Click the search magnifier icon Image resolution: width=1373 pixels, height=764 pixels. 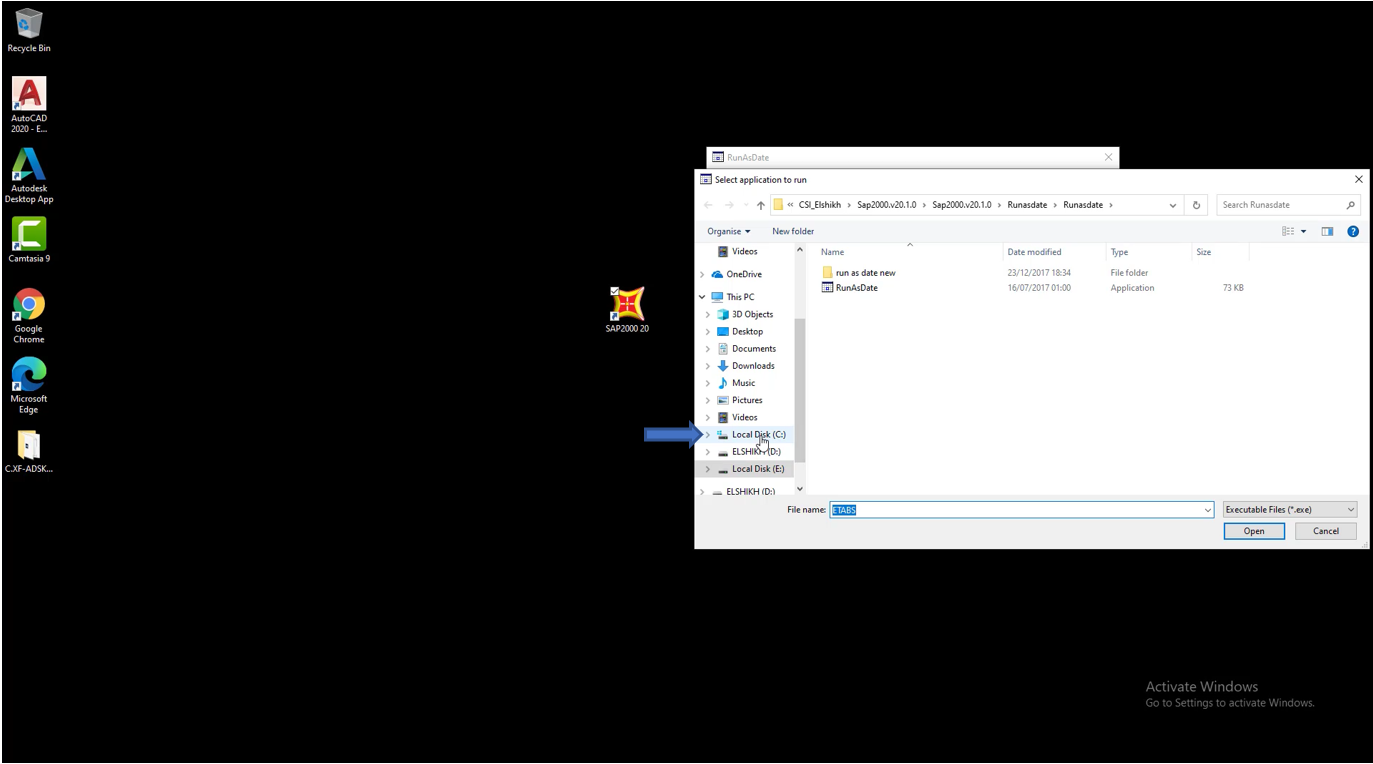click(1351, 205)
